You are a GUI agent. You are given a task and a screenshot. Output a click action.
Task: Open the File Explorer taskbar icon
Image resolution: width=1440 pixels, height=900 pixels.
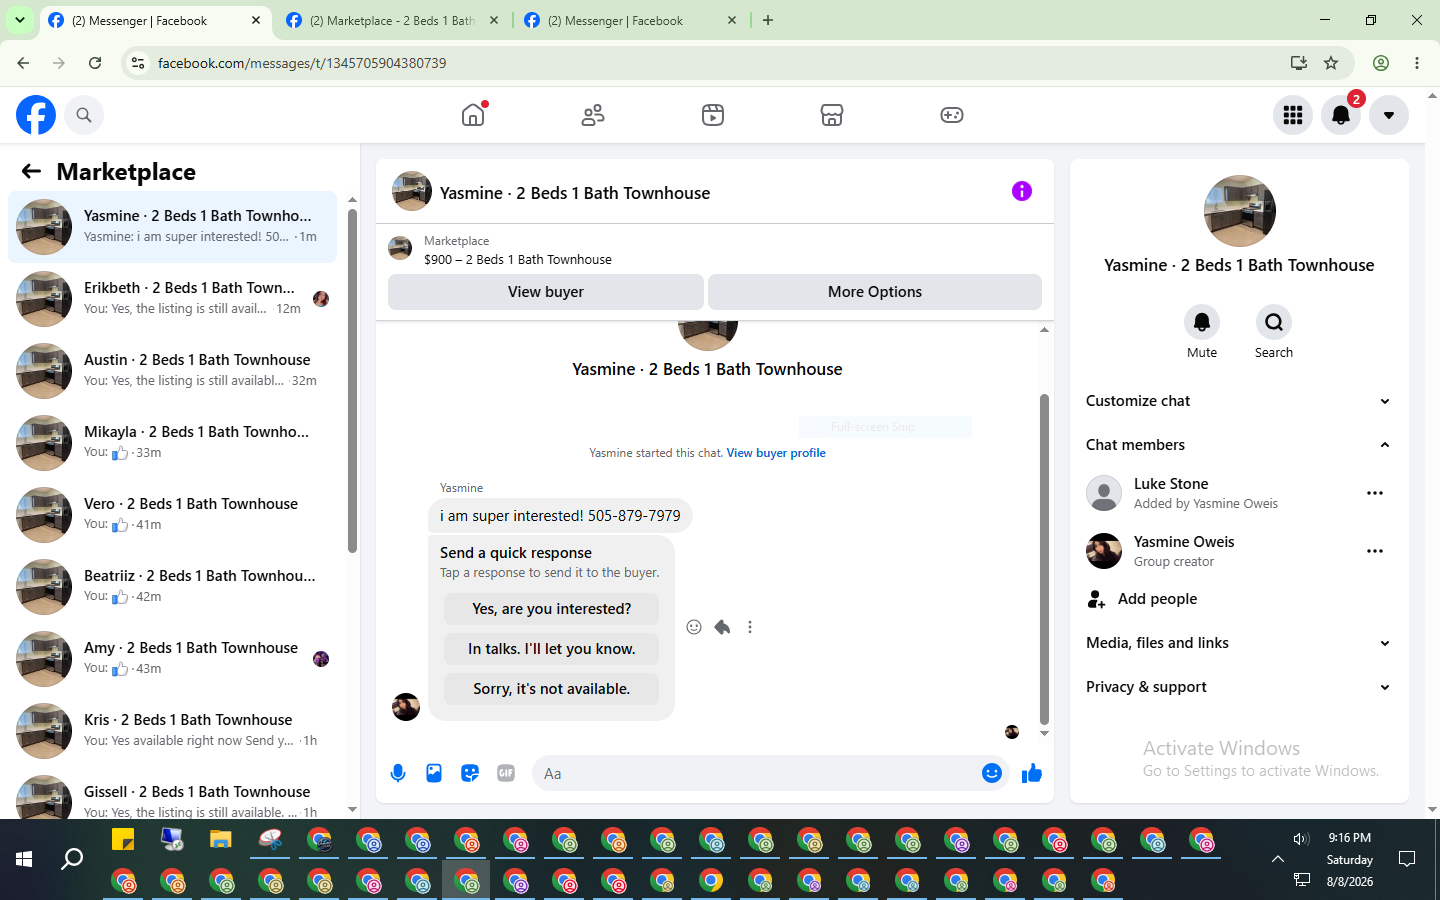point(221,839)
